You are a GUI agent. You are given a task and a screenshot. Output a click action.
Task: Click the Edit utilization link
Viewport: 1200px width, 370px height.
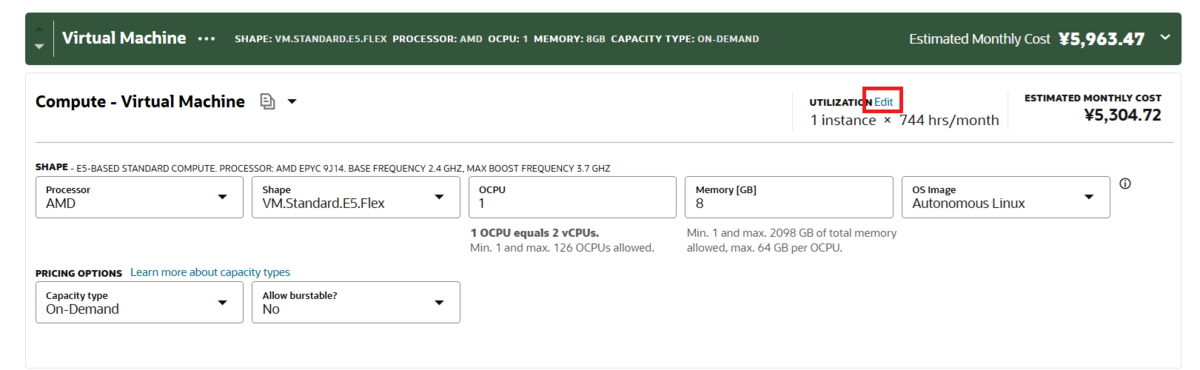click(884, 102)
